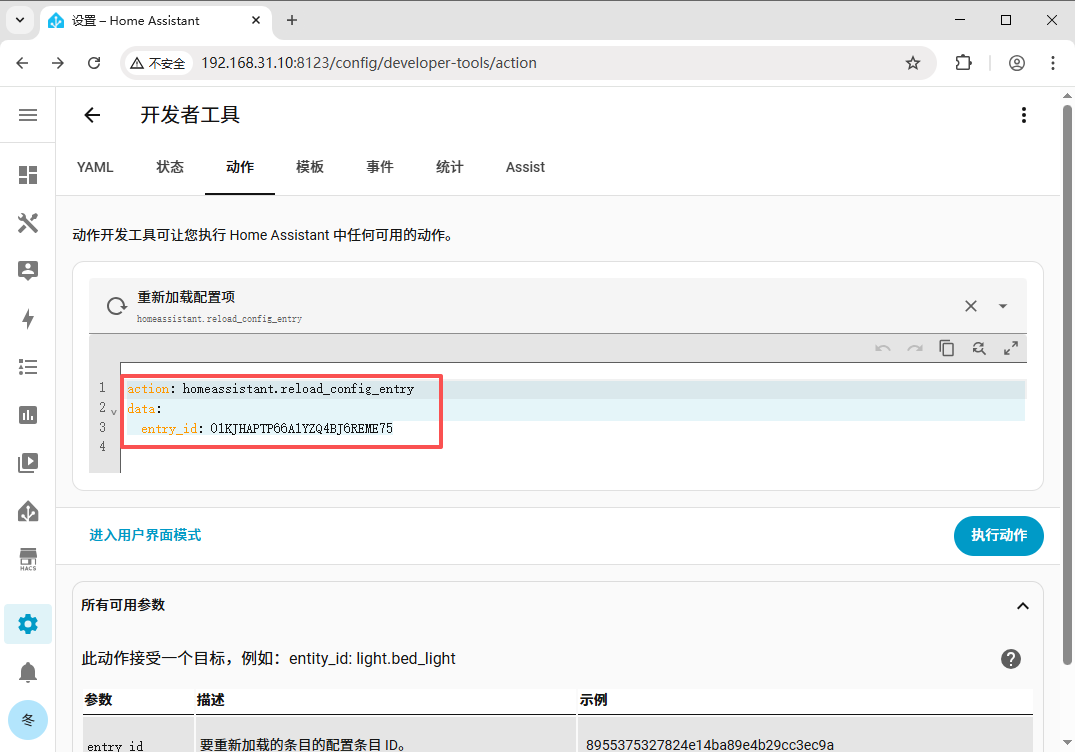Open the Media play sidebar icon
The image size is (1075, 752).
click(x=28, y=463)
